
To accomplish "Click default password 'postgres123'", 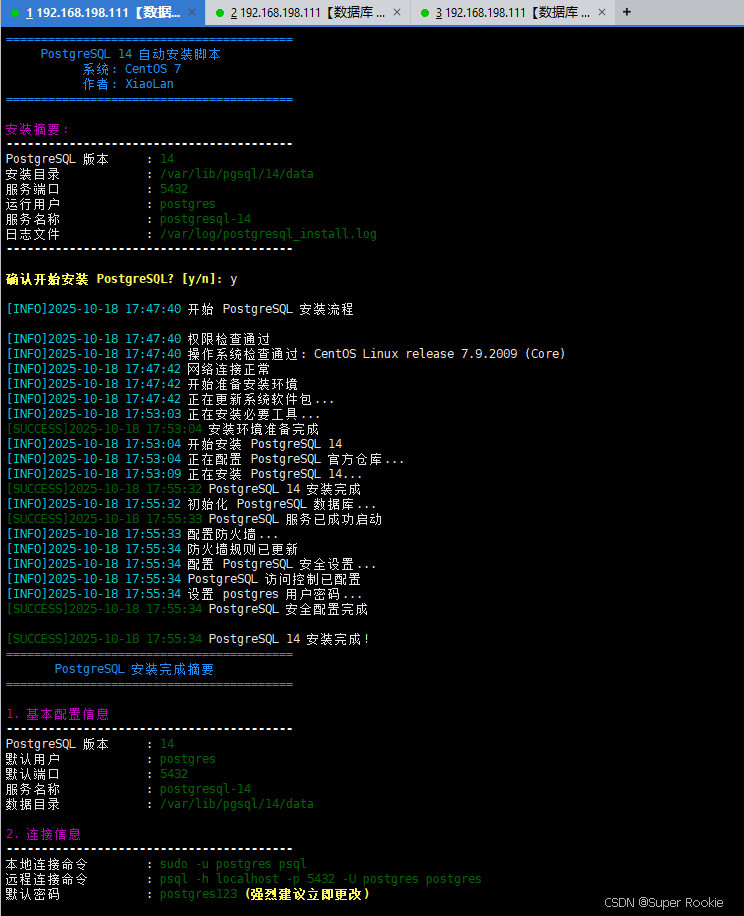I will 199,894.
